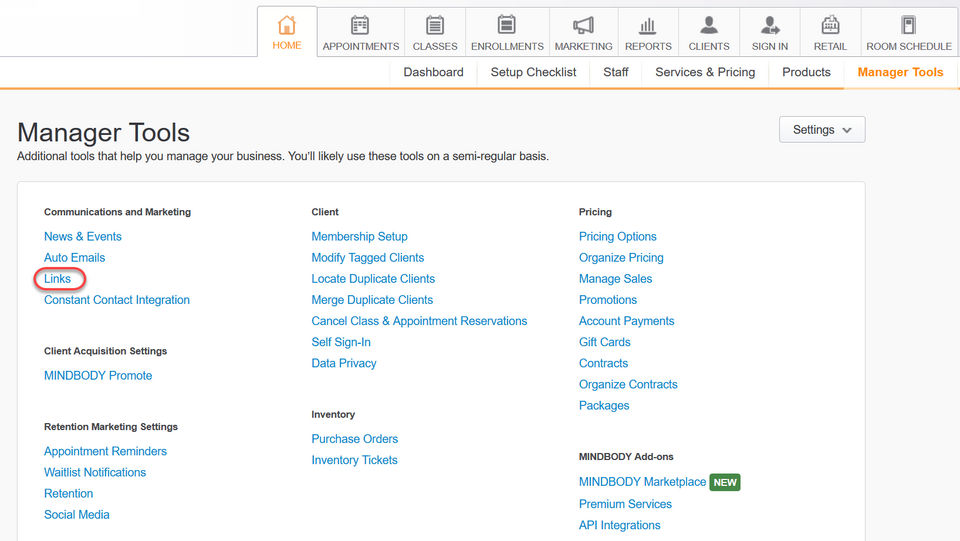Open Premium Services
Image resolution: width=960 pixels, height=541 pixels.
coord(625,504)
